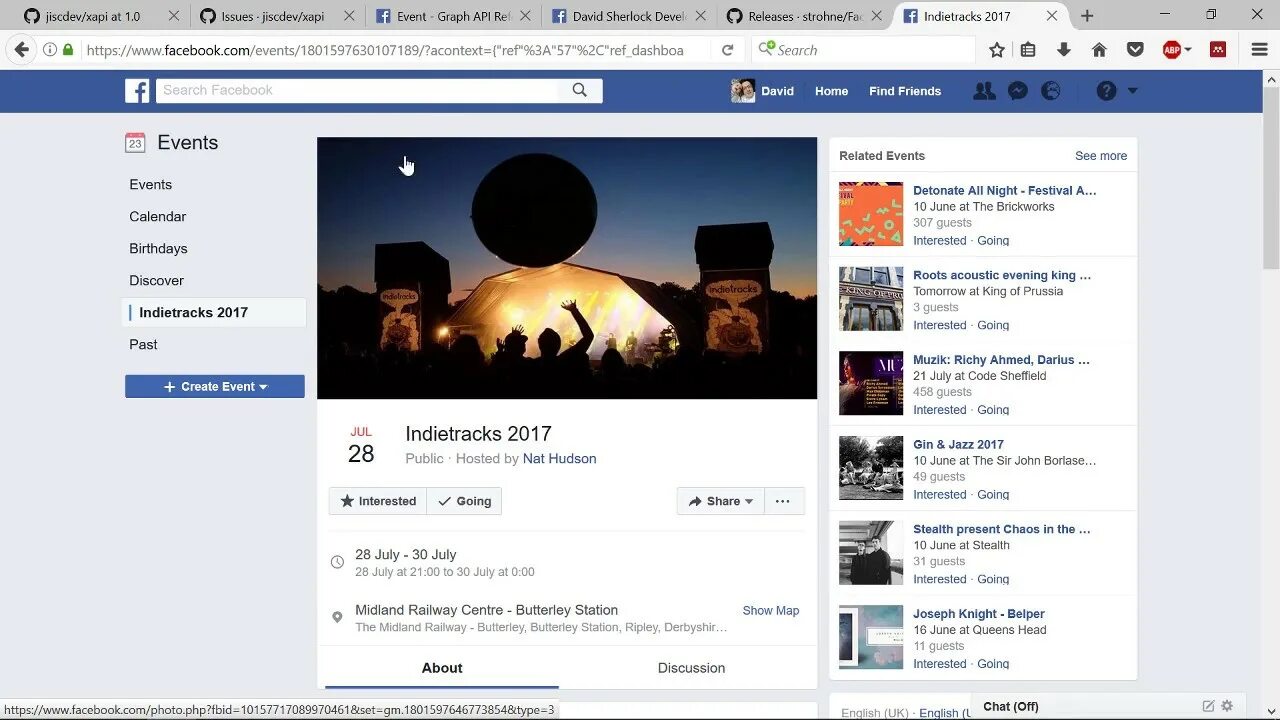1280x720 pixels.
Task: Close the Indietracks 2017 browser tab
Action: click(1051, 16)
